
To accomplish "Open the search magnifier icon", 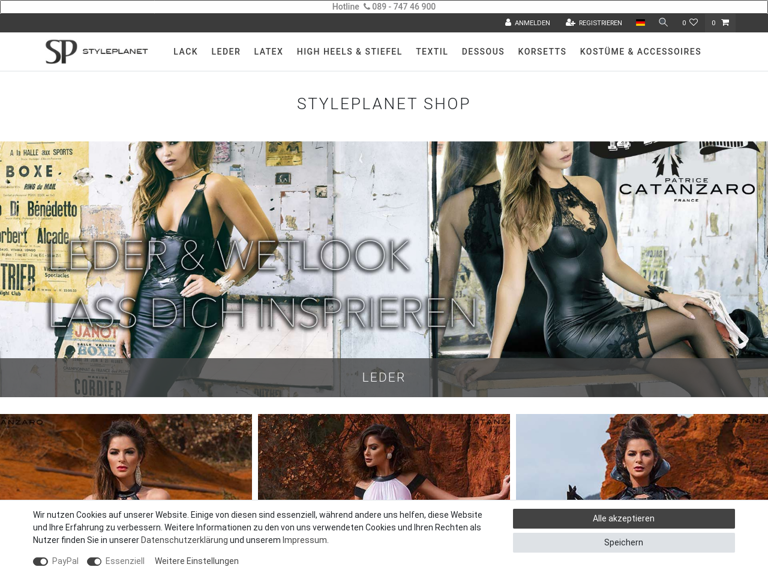I will (x=663, y=22).
